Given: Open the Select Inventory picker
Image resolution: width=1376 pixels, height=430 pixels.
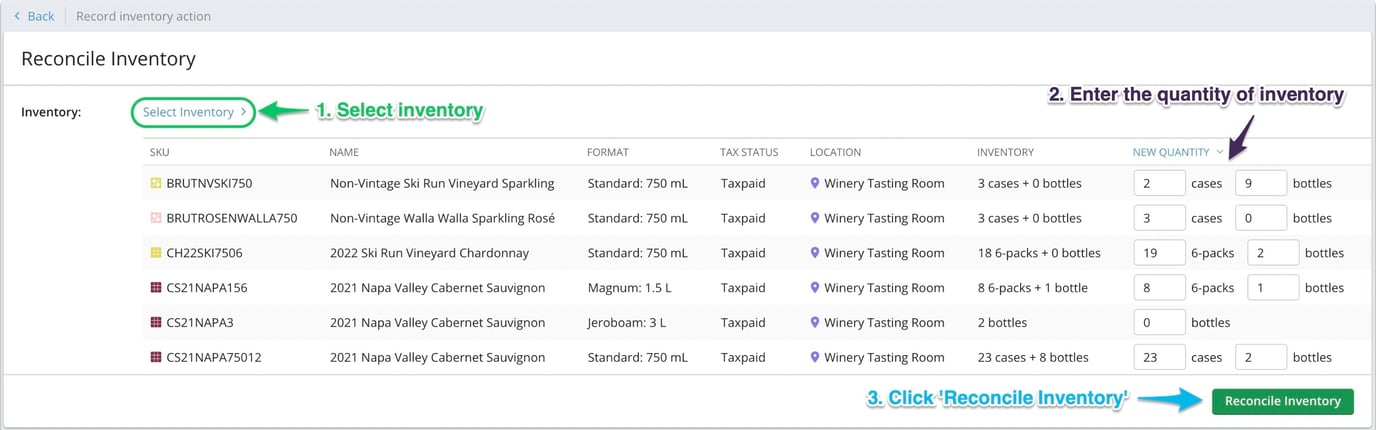Looking at the screenshot, I should tap(194, 112).
